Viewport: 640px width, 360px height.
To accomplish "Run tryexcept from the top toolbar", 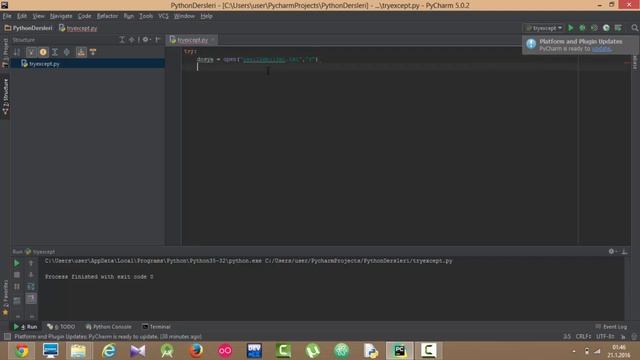I will (x=571, y=28).
